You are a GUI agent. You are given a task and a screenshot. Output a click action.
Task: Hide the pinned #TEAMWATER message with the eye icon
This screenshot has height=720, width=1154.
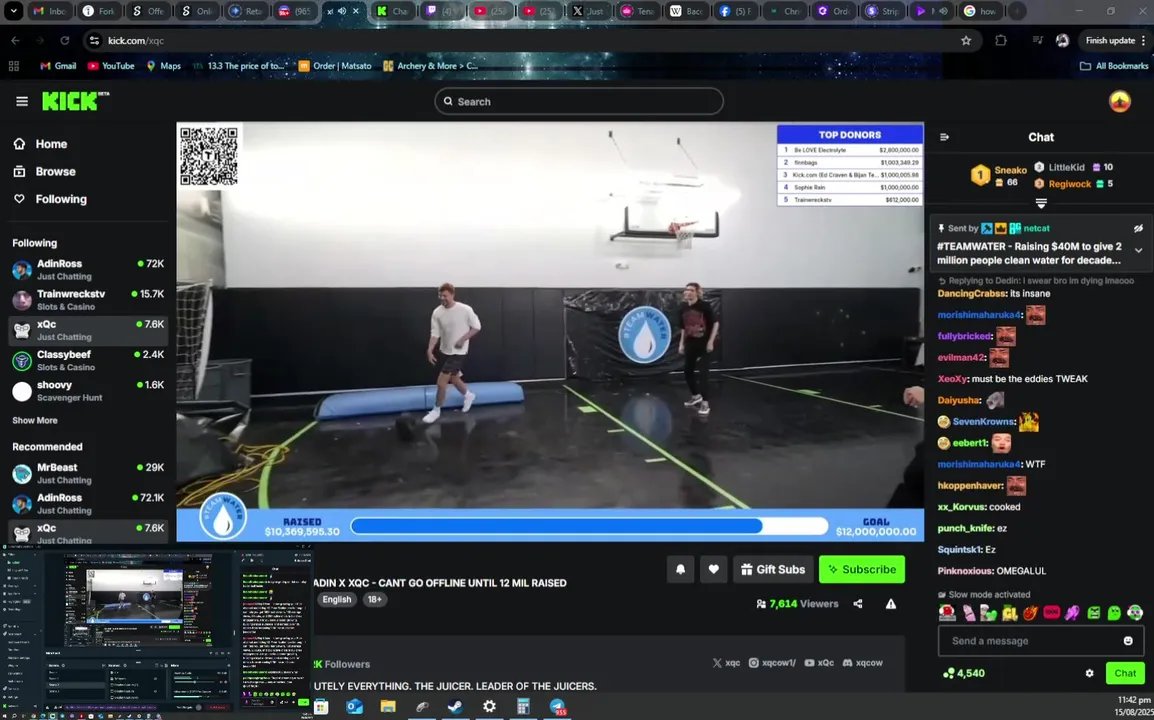pyautogui.click(x=1138, y=228)
